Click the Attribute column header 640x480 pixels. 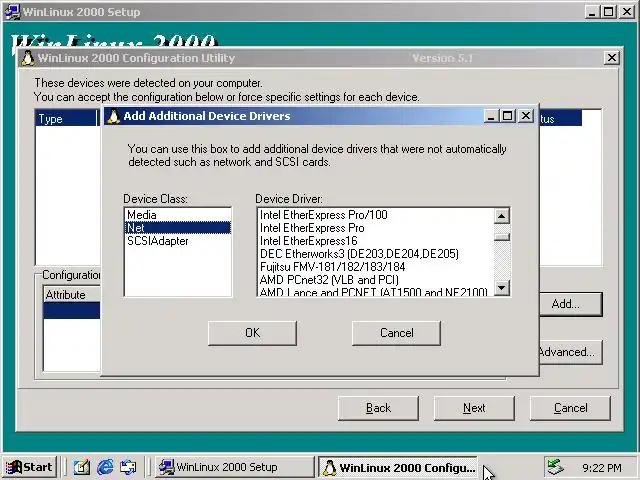[x=72, y=295]
